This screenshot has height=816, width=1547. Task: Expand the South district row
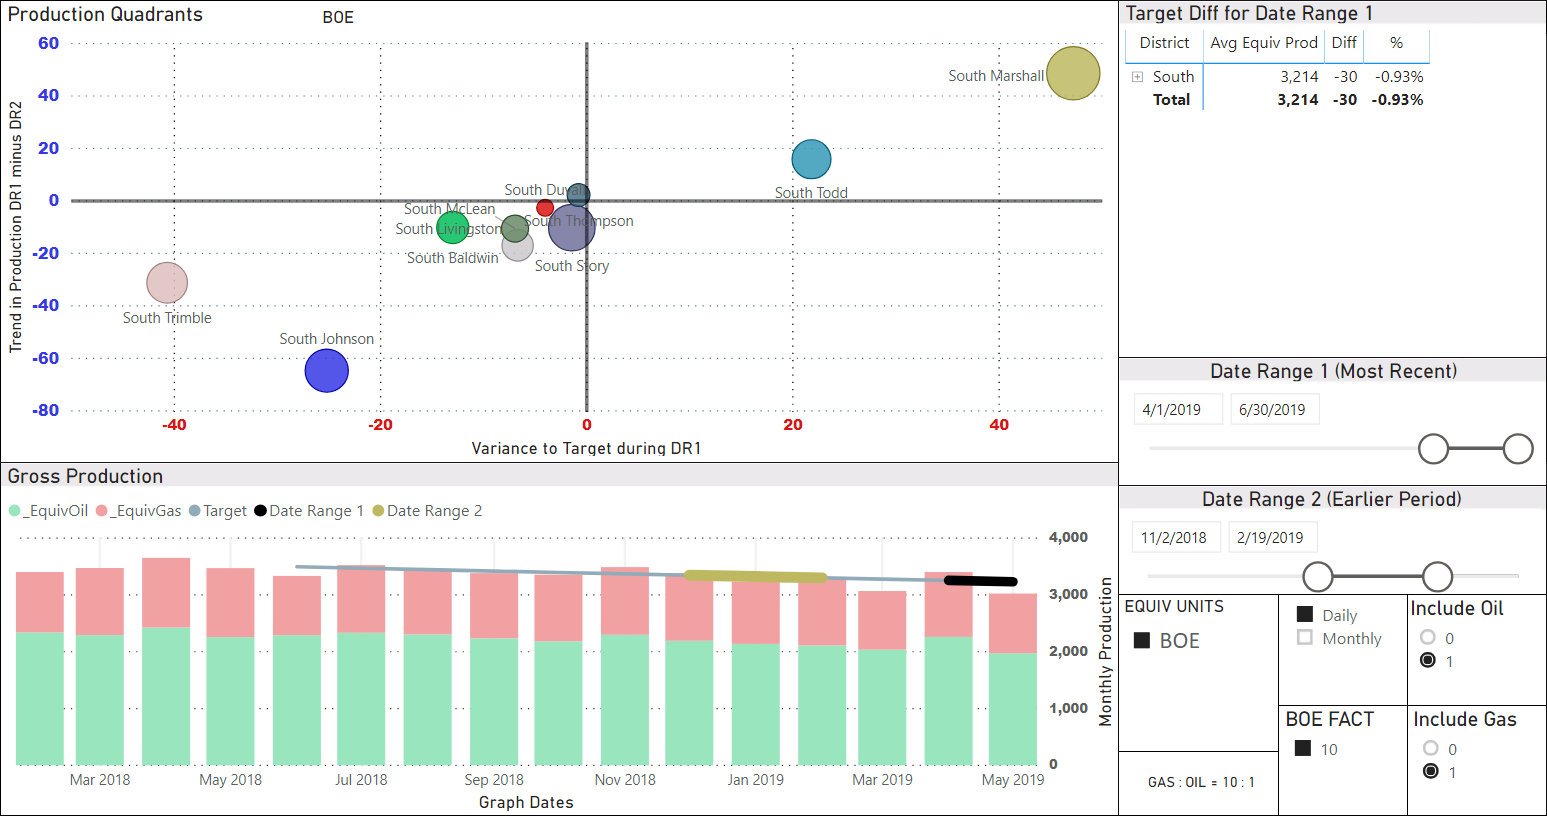pos(1136,76)
